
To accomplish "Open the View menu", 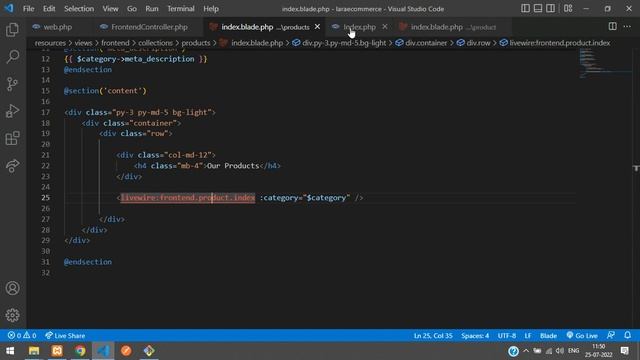I will (x=110, y=9).
